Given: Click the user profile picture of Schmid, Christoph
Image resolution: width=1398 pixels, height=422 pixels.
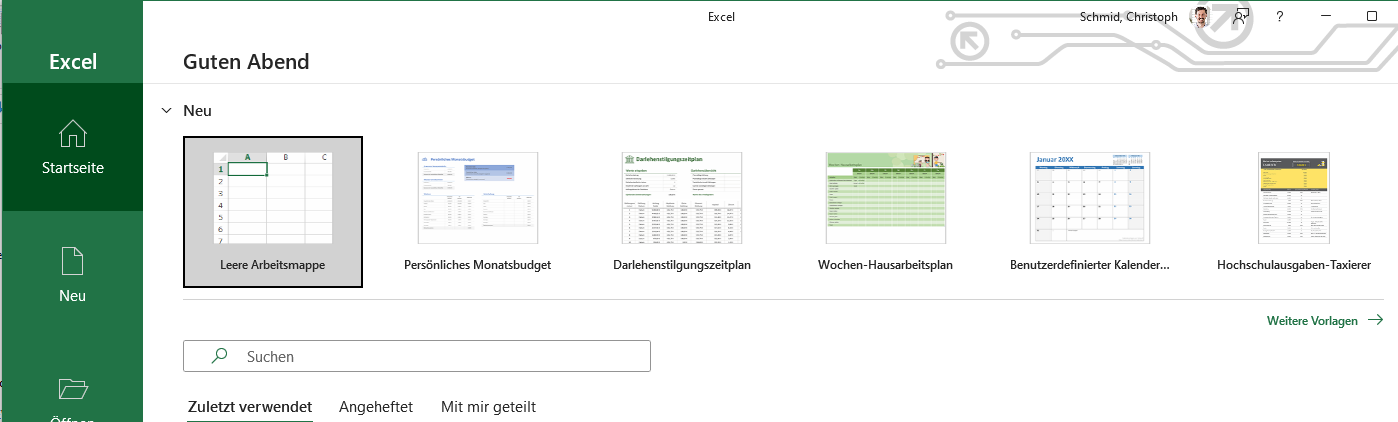Looking at the screenshot, I should [x=1200, y=16].
